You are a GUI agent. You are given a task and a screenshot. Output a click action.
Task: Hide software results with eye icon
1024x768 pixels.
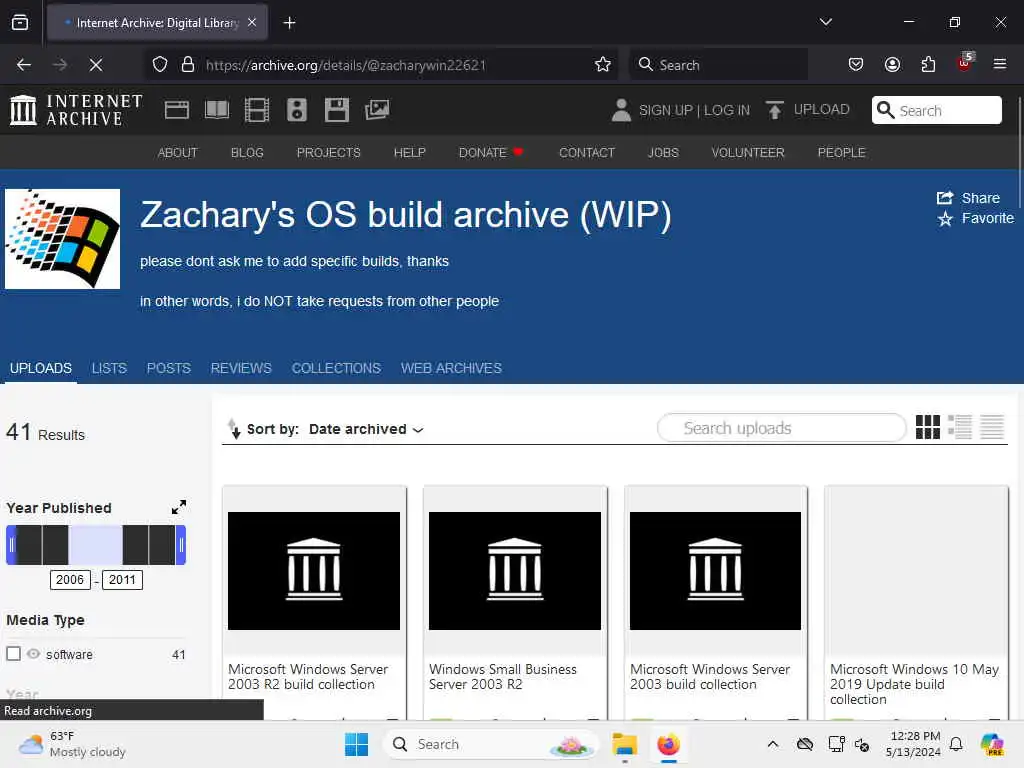pos(33,654)
